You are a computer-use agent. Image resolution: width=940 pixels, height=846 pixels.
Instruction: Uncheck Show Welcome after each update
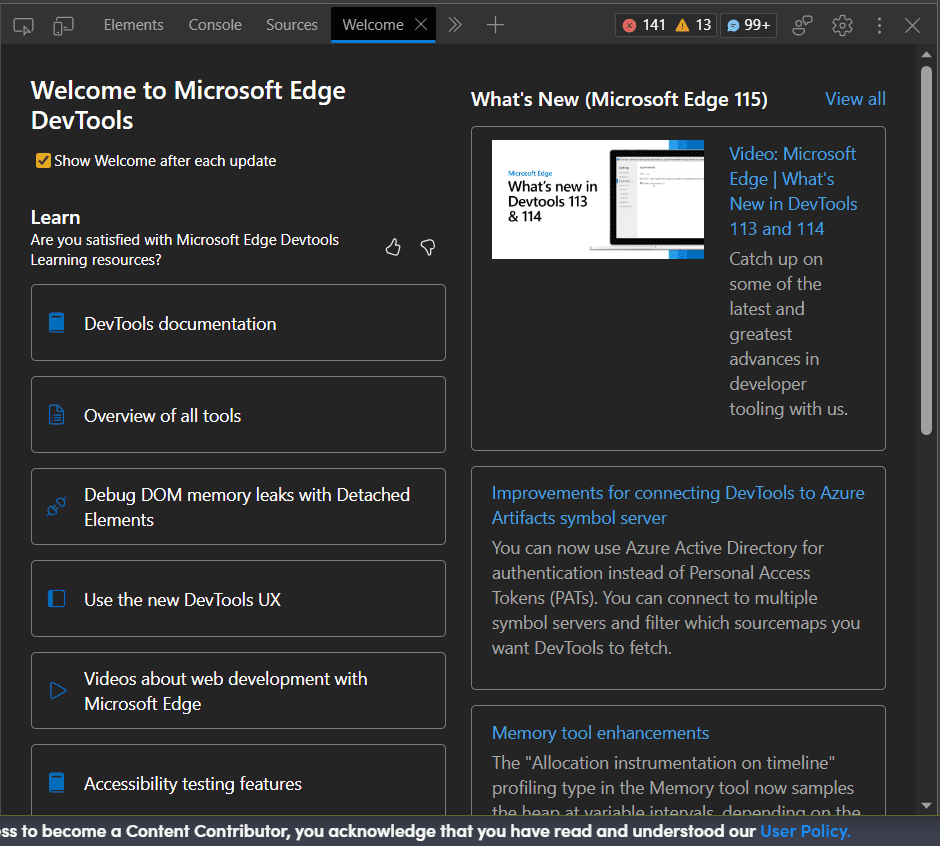[x=43, y=161]
